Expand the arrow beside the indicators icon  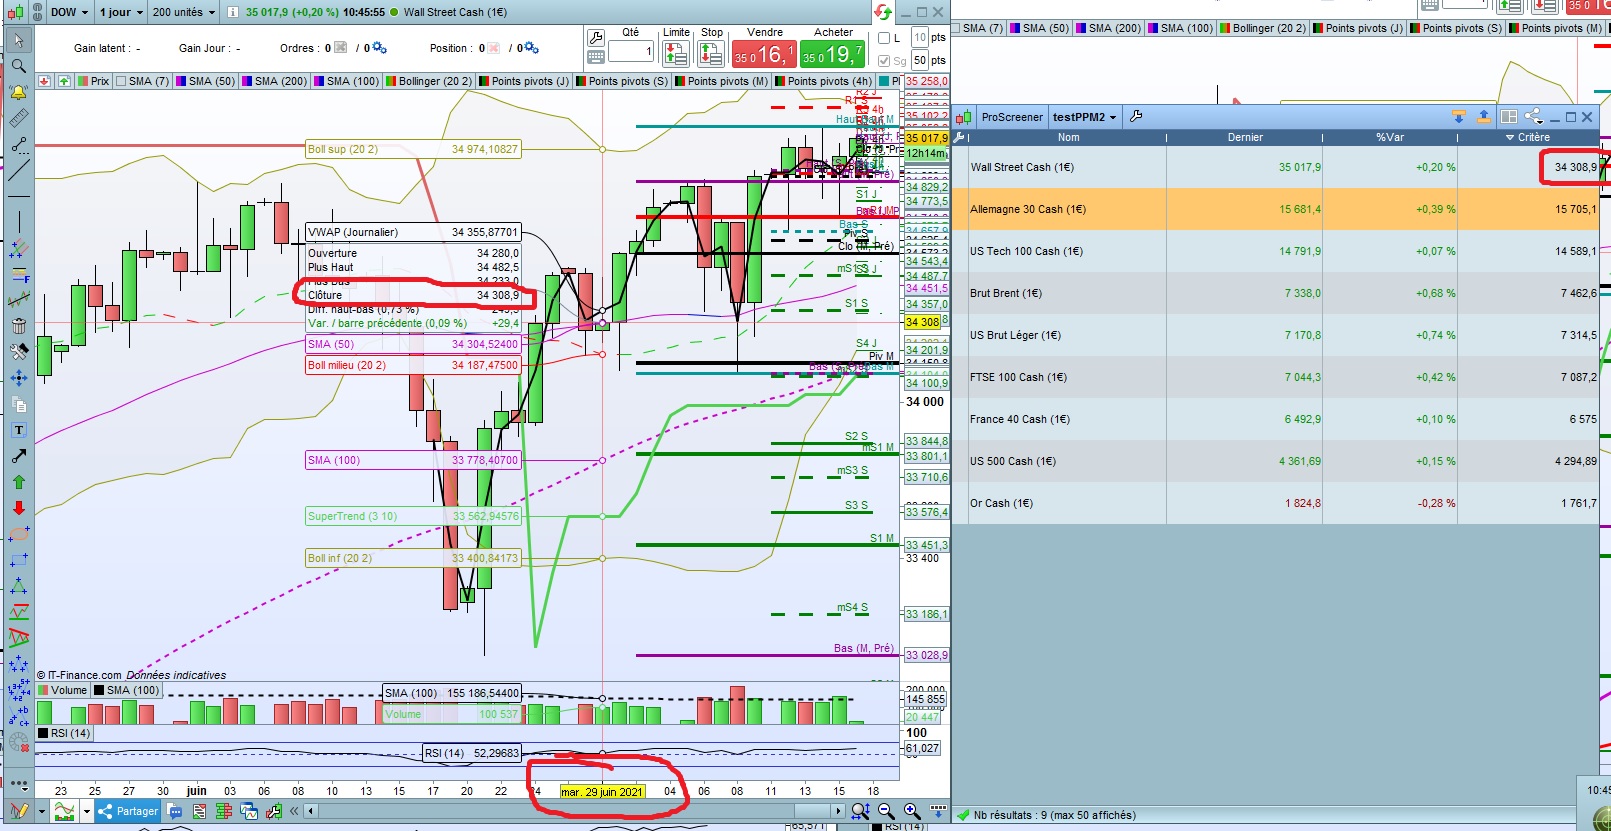tap(87, 811)
